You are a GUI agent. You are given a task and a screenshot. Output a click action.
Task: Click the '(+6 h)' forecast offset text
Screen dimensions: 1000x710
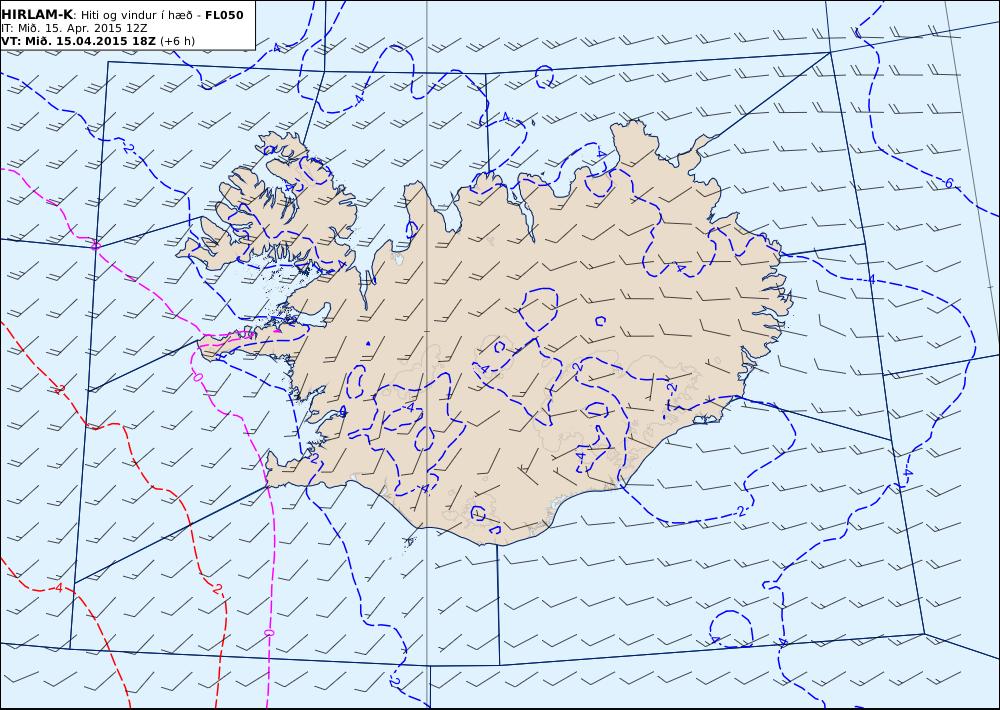[177, 41]
